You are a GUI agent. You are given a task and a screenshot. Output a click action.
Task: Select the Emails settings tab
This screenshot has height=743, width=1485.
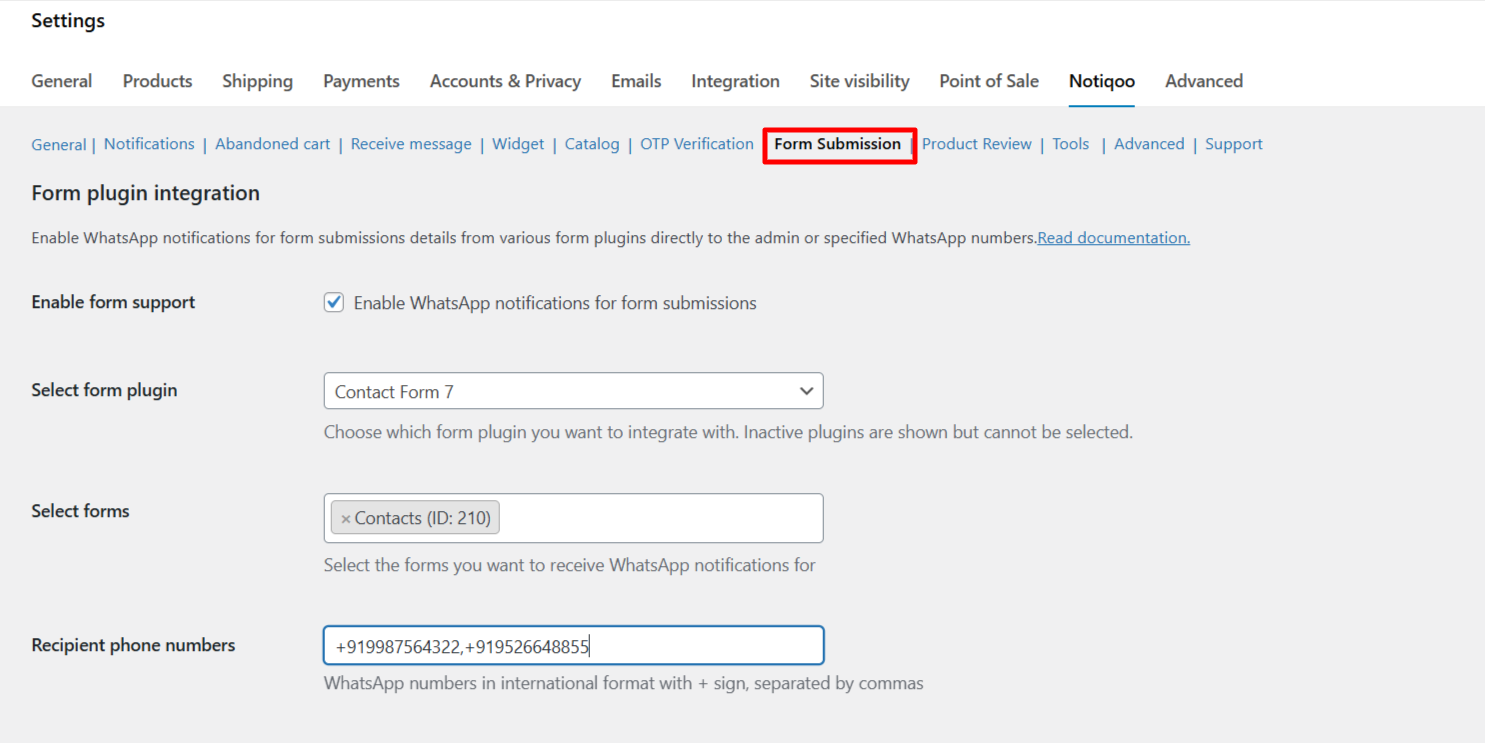[x=636, y=81]
